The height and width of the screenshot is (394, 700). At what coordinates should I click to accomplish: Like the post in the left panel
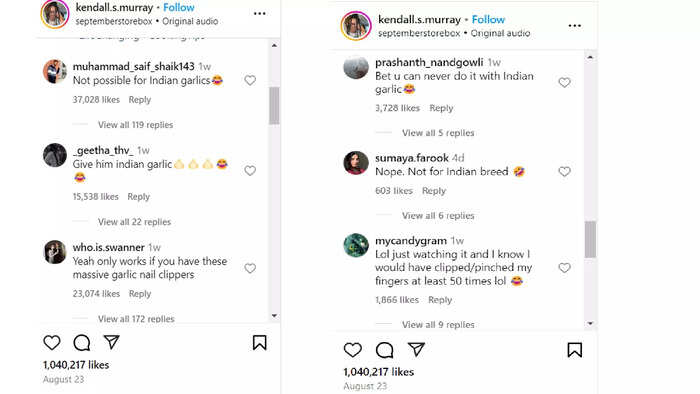pos(52,343)
